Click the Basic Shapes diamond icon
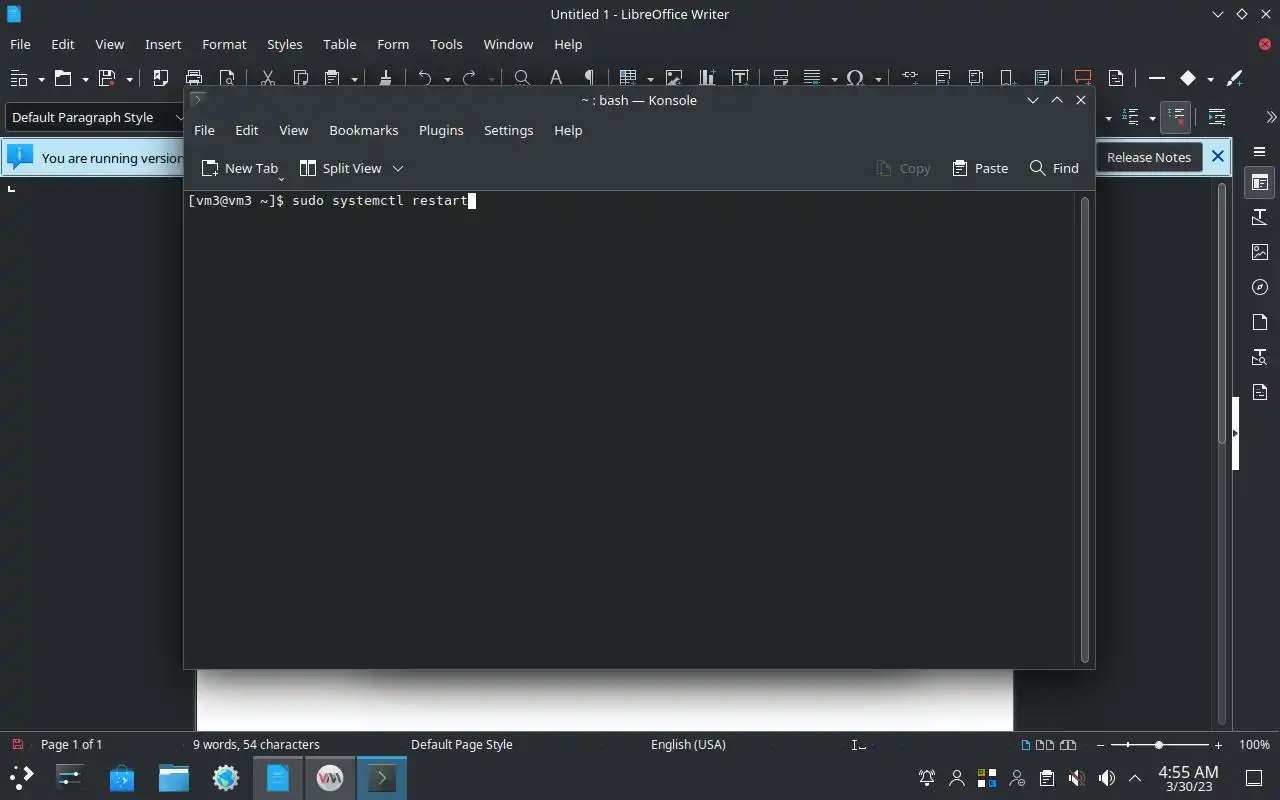Viewport: 1280px width, 800px height. pos(1188,78)
